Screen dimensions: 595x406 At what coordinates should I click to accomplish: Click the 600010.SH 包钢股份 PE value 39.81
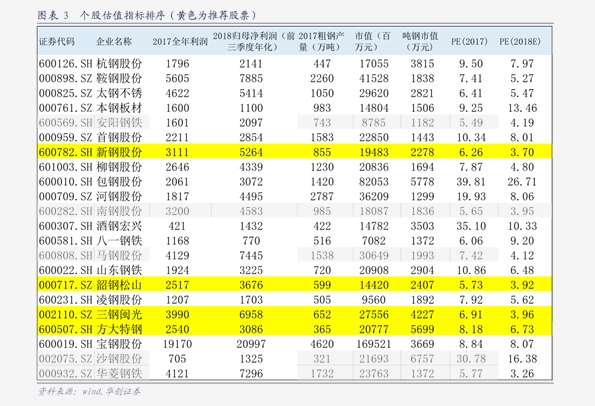[x=471, y=182]
